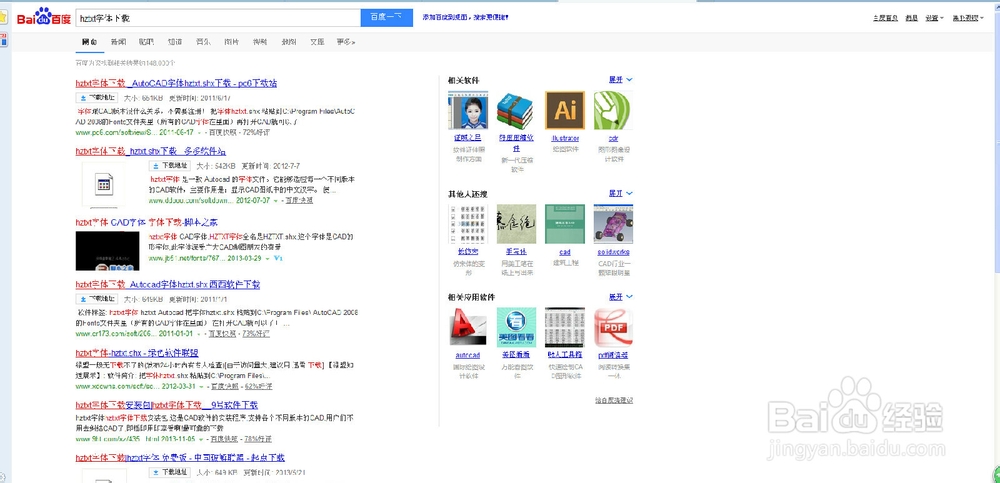Click the homepage link at top right
The width and height of the screenshot is (1000, 483).
tap(885, 18)
